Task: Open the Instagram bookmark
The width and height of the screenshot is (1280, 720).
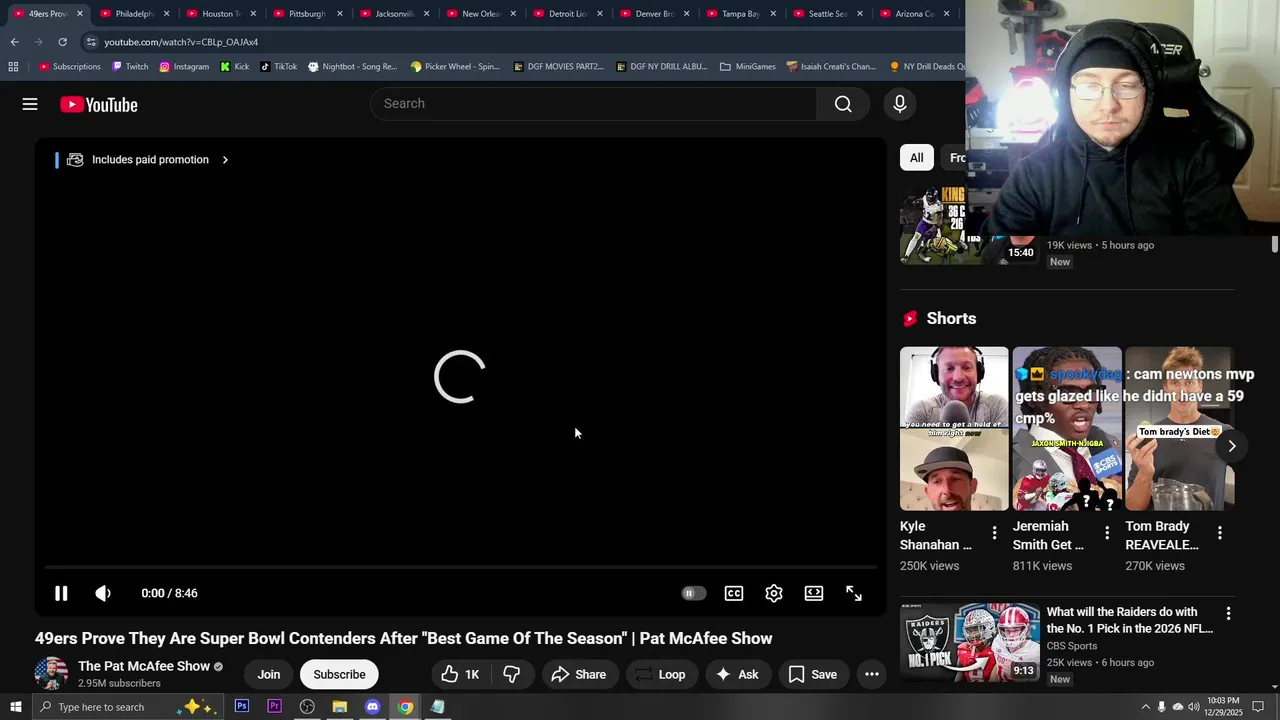Action: tap(184, 67)
